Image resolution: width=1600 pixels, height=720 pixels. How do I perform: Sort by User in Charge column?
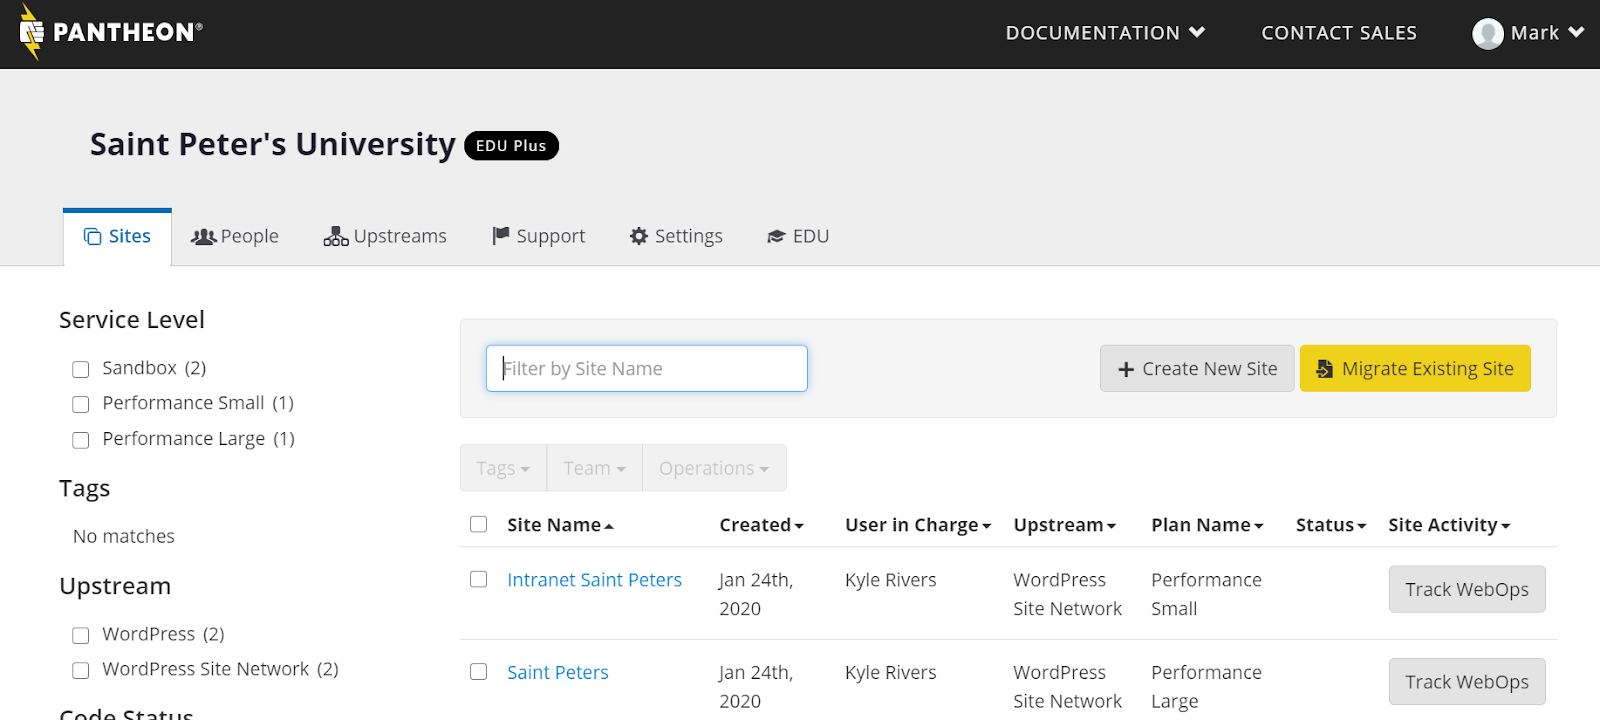pyautogui.click(x=918, y=525)
